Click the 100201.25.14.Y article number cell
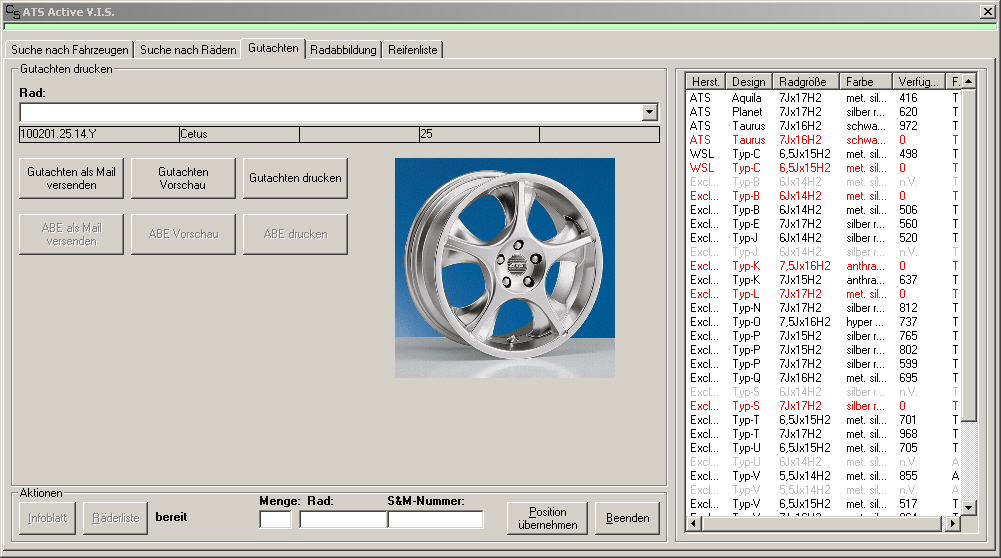Image resolution: width=1001 pixels, height=558 pixels. (x=99, y=134)
